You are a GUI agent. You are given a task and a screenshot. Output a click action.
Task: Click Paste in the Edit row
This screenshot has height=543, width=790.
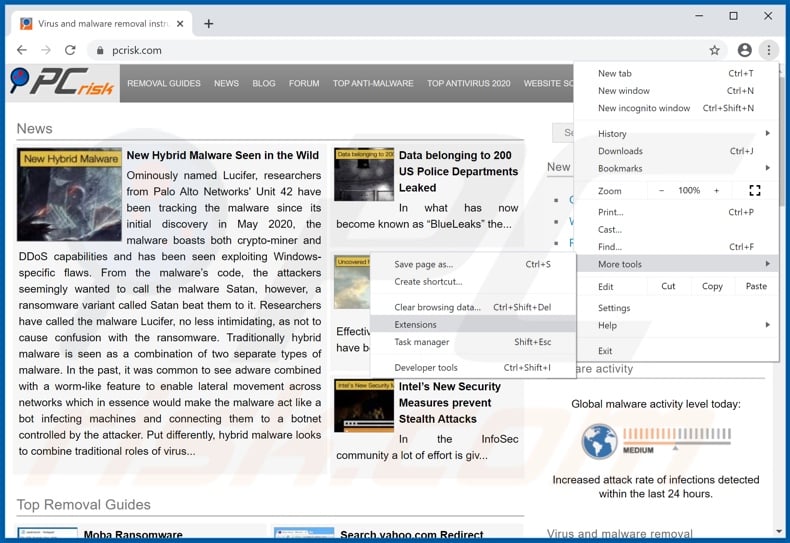coord(756,286)
